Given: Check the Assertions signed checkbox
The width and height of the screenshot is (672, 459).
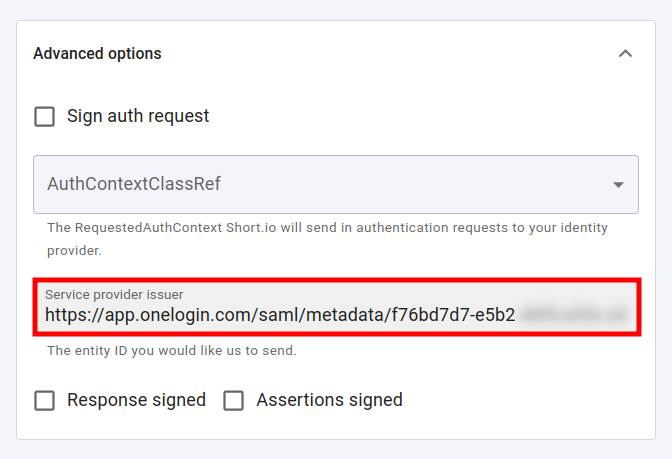Looking at the screenshot, I should pyautogui.click(x=234, y=400).
